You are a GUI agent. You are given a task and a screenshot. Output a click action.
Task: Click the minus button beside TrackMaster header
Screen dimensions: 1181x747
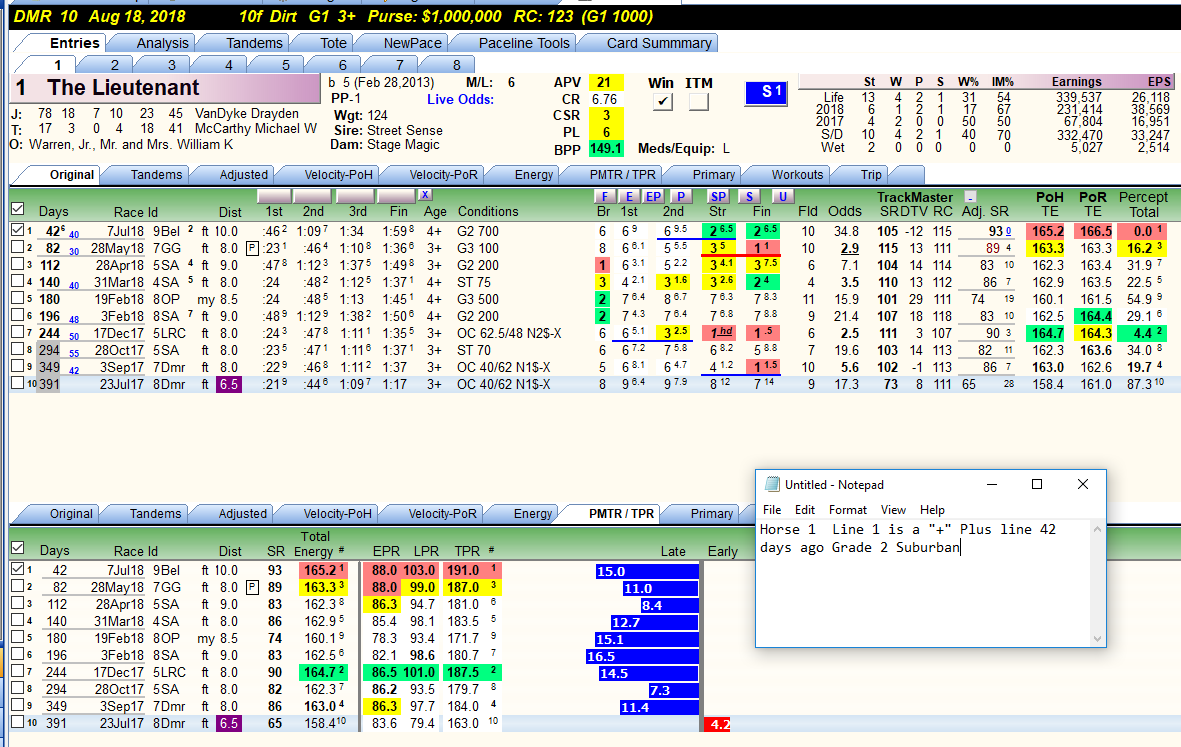(971, 197)
